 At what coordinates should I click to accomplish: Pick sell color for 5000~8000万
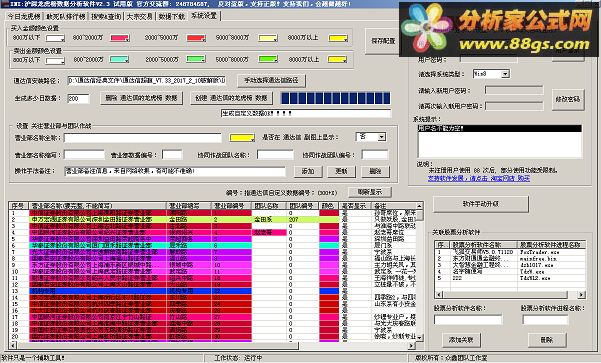point(268,59)
